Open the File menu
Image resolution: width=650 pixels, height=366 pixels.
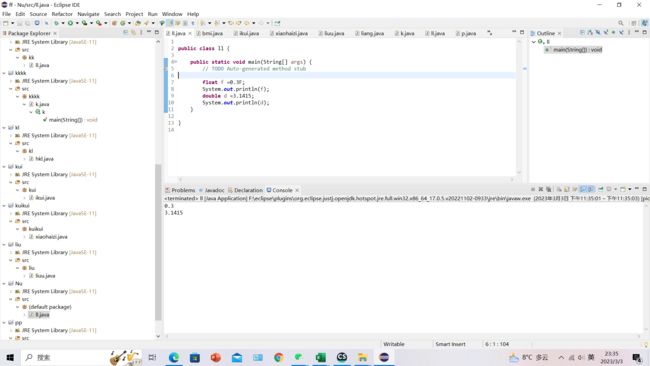click(x=6, y=14)
